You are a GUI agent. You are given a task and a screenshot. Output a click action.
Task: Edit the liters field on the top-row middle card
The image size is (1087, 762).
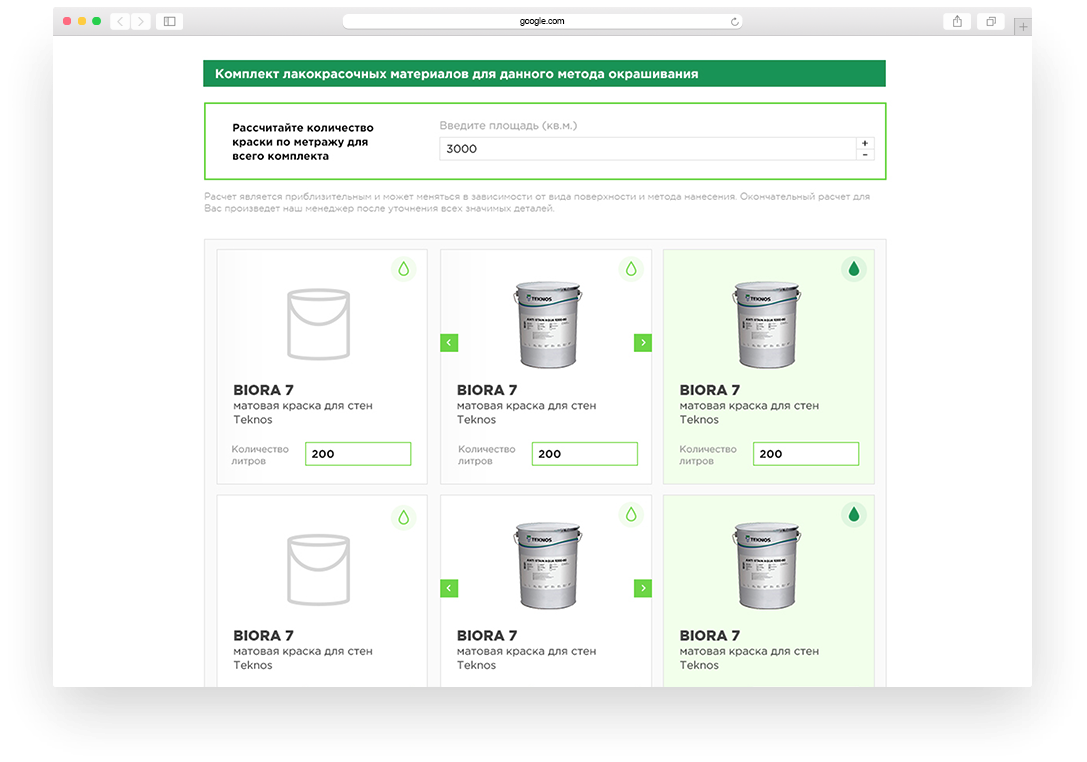click(x=585, y=454)
